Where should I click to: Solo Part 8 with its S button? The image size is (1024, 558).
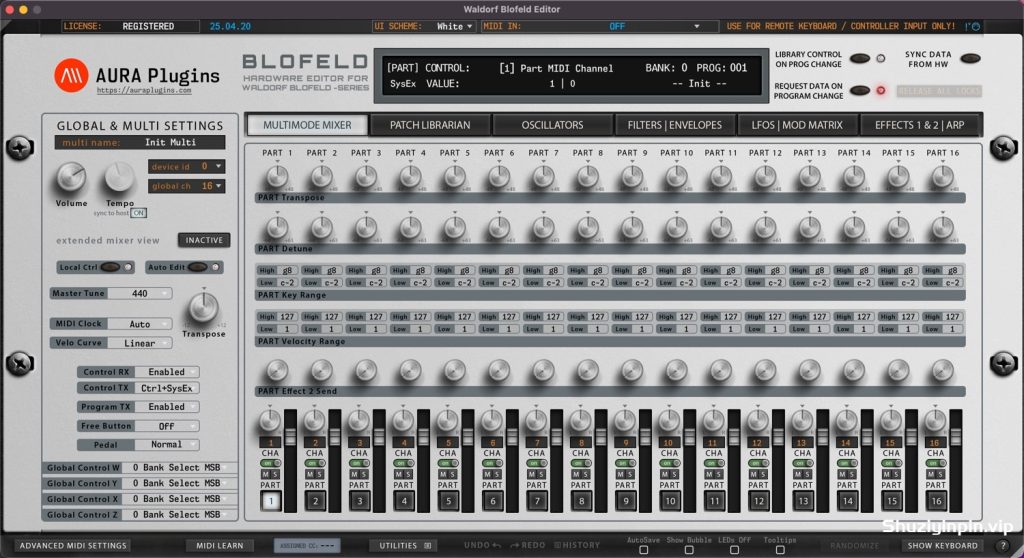click(586, 474)
